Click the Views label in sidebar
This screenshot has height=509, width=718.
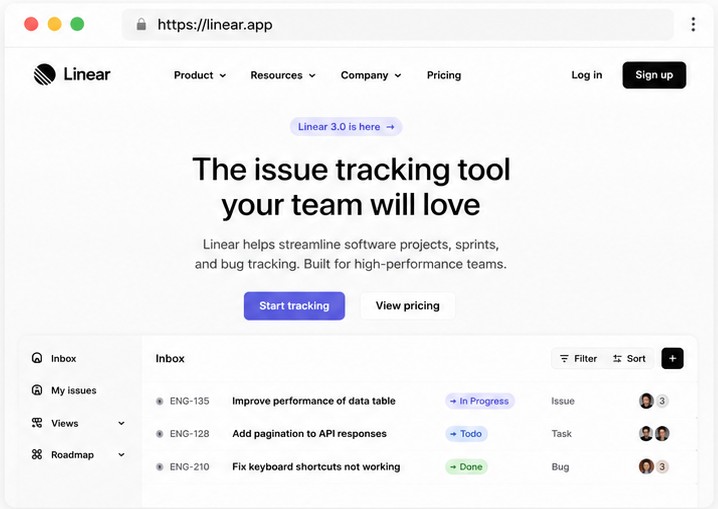(x=65, y=423)
